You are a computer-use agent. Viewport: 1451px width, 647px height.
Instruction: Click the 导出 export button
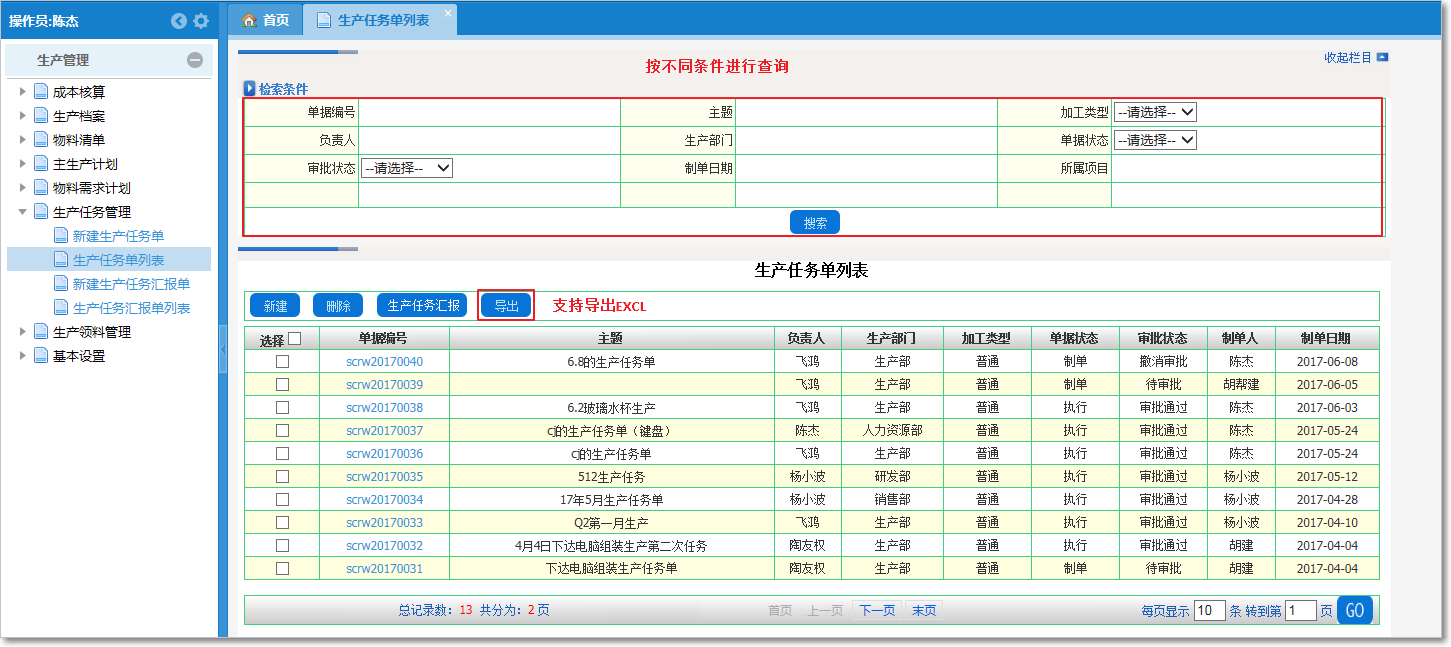[x=506, y=306]
